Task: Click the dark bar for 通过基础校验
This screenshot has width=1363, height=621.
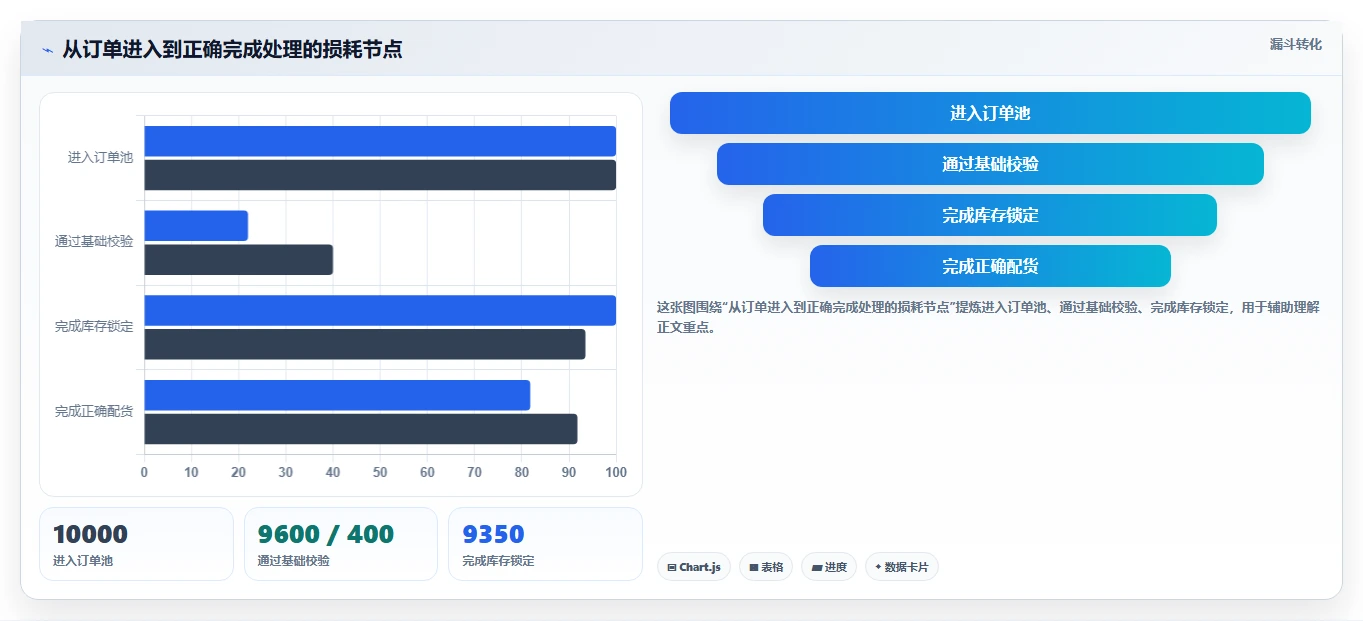Action: (239, 260)
